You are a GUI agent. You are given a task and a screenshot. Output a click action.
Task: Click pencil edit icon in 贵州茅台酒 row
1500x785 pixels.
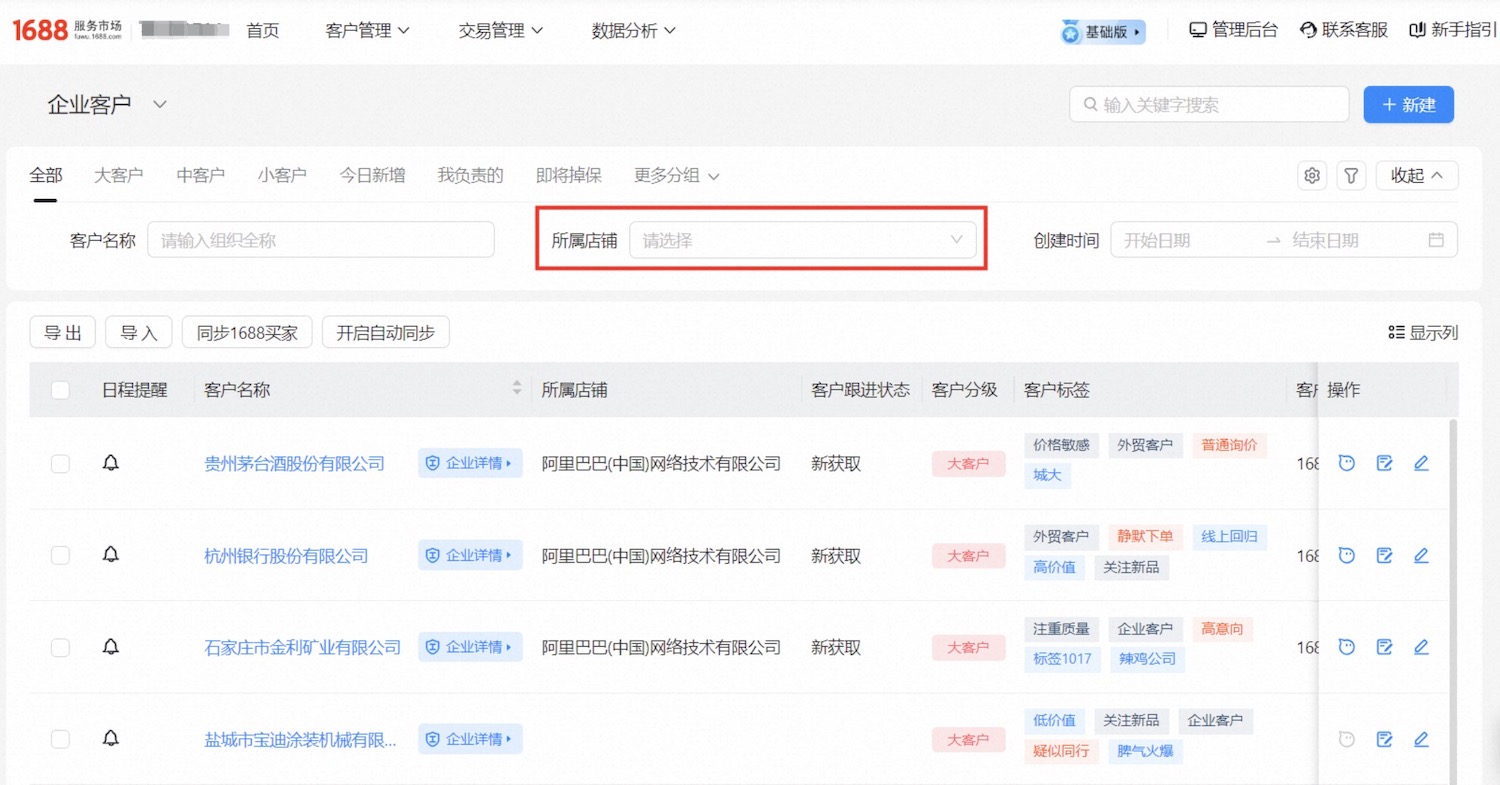coord(1421,463)
